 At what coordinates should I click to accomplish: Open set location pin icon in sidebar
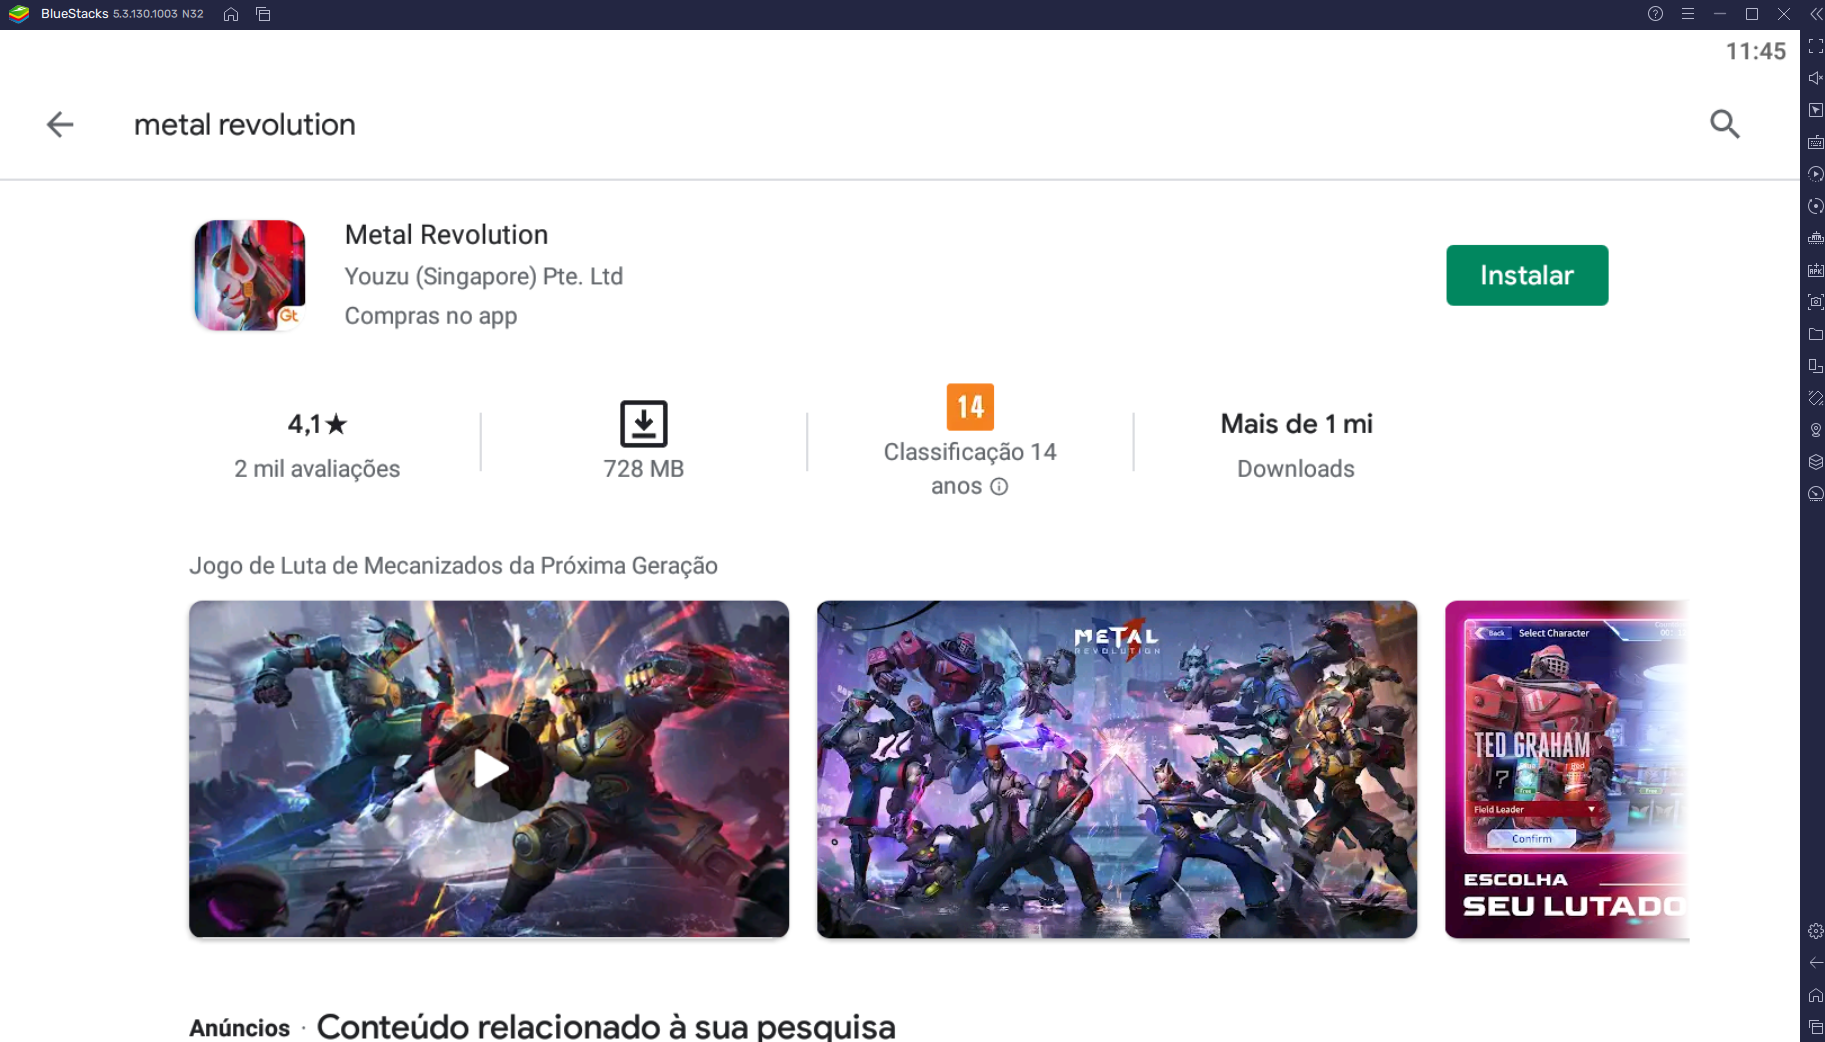point(1815,430)
